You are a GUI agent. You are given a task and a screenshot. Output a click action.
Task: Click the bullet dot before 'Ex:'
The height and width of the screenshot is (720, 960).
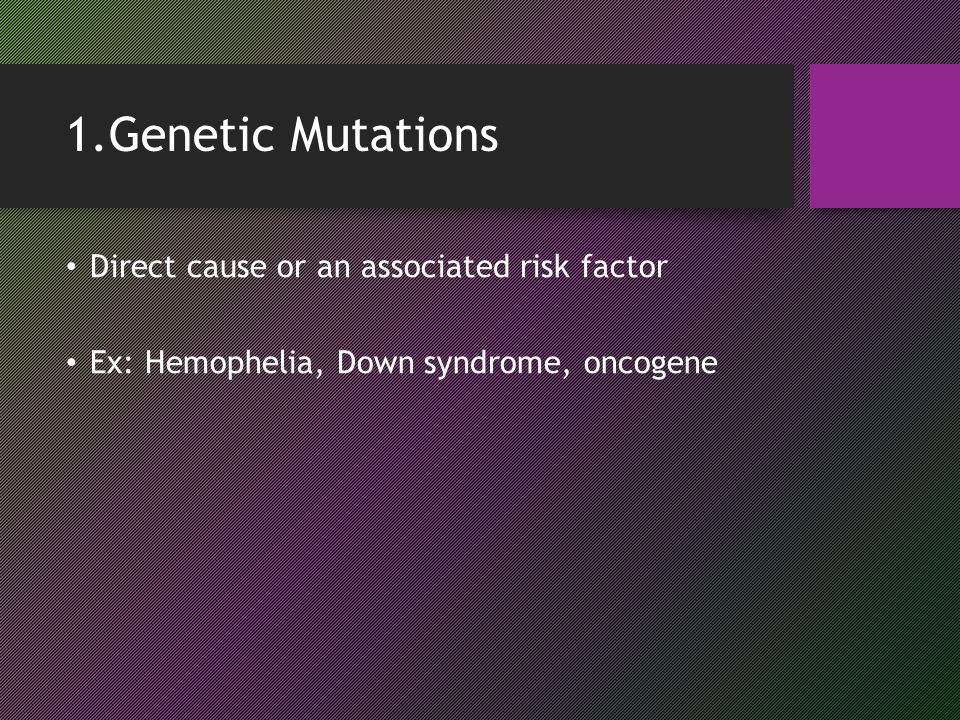72,363
